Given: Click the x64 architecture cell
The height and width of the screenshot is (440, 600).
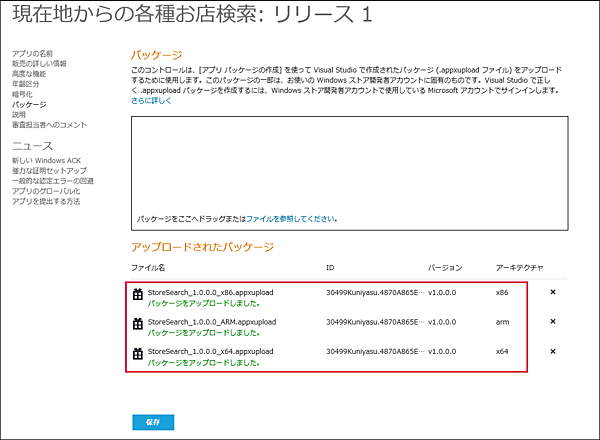Looking at the screenshot, I should click(502, 351).
